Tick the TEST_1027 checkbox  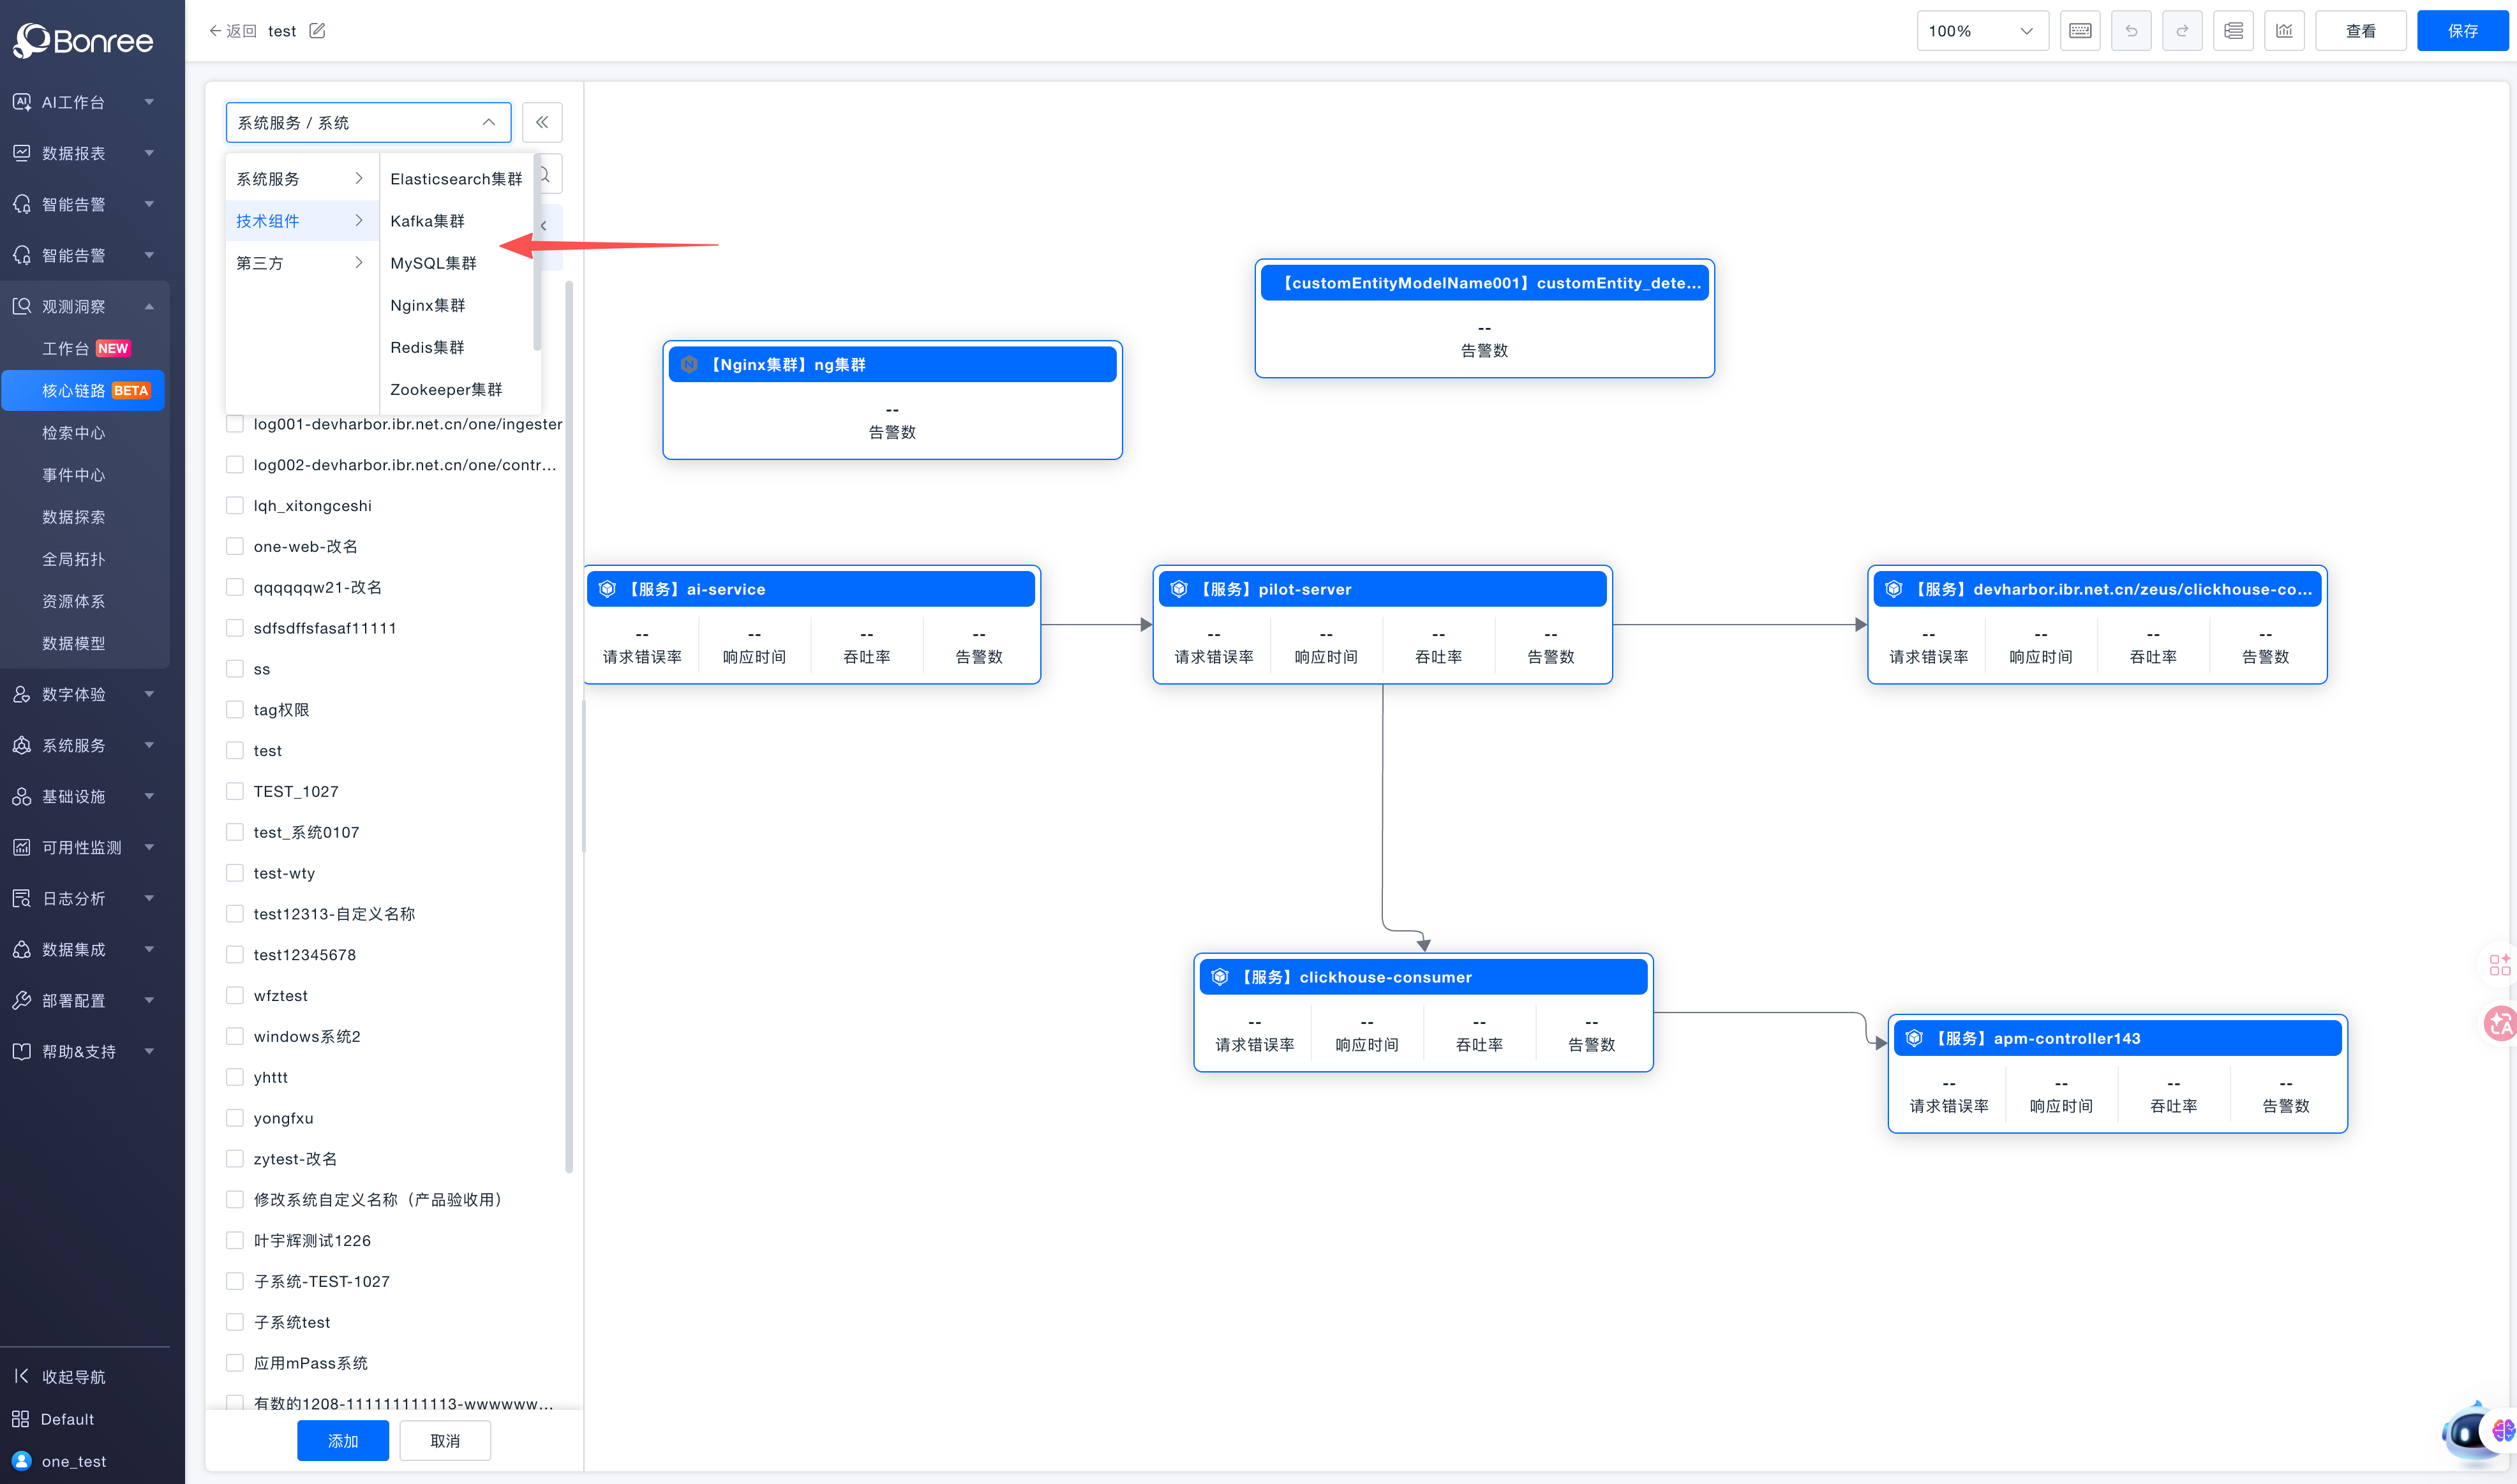click(235, 791)
